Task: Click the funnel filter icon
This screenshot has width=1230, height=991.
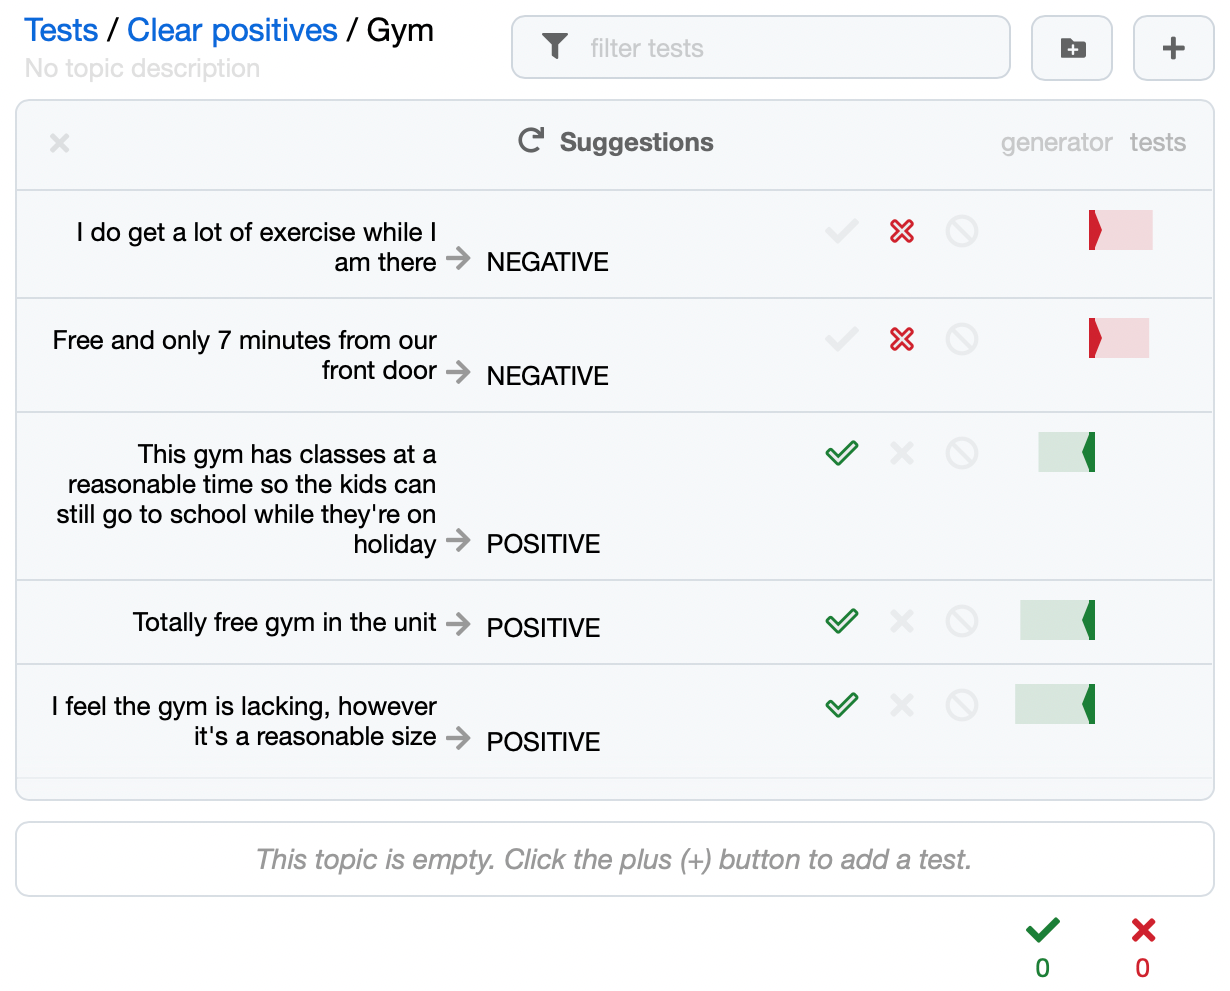Action: tap(555, 47)
